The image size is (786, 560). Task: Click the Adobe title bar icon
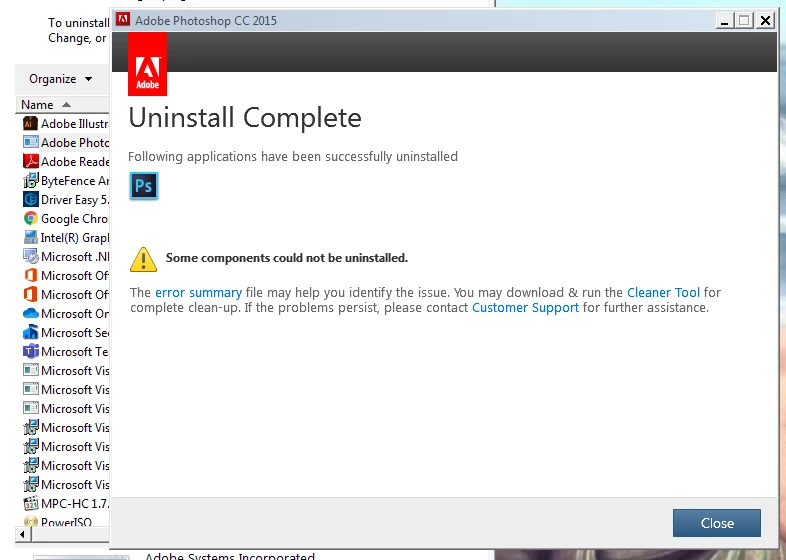pos(123,20)
